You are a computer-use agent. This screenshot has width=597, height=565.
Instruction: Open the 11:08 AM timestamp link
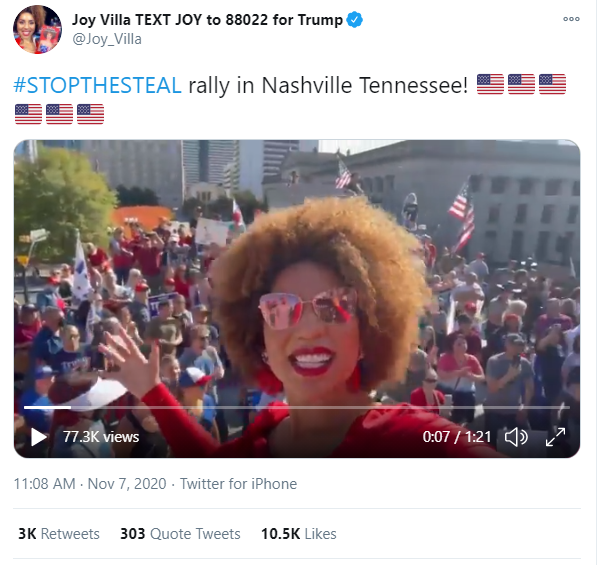45,484
